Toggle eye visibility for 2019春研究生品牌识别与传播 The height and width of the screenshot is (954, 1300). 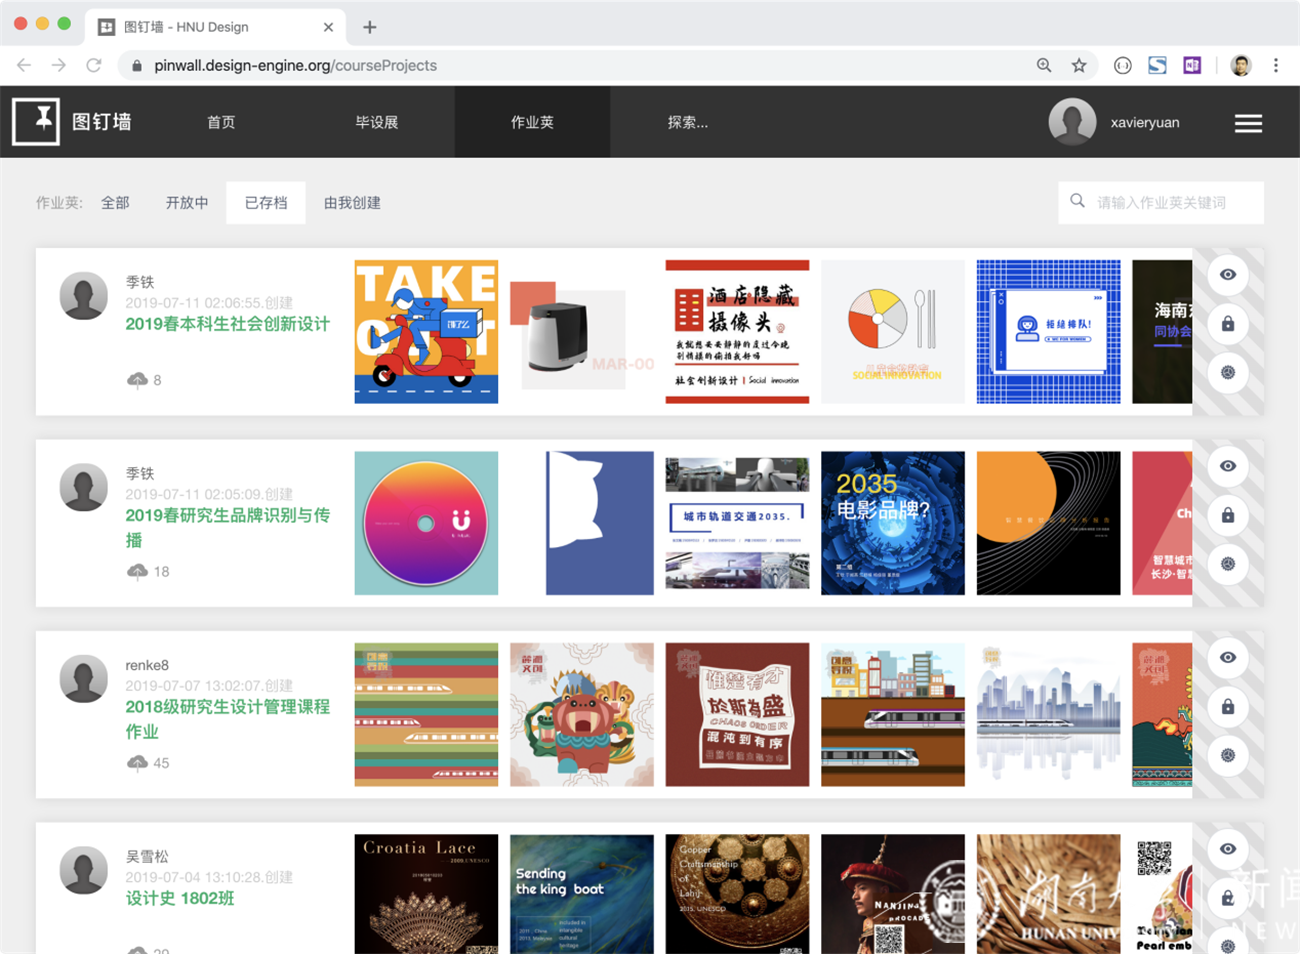tap(1228, 466)
